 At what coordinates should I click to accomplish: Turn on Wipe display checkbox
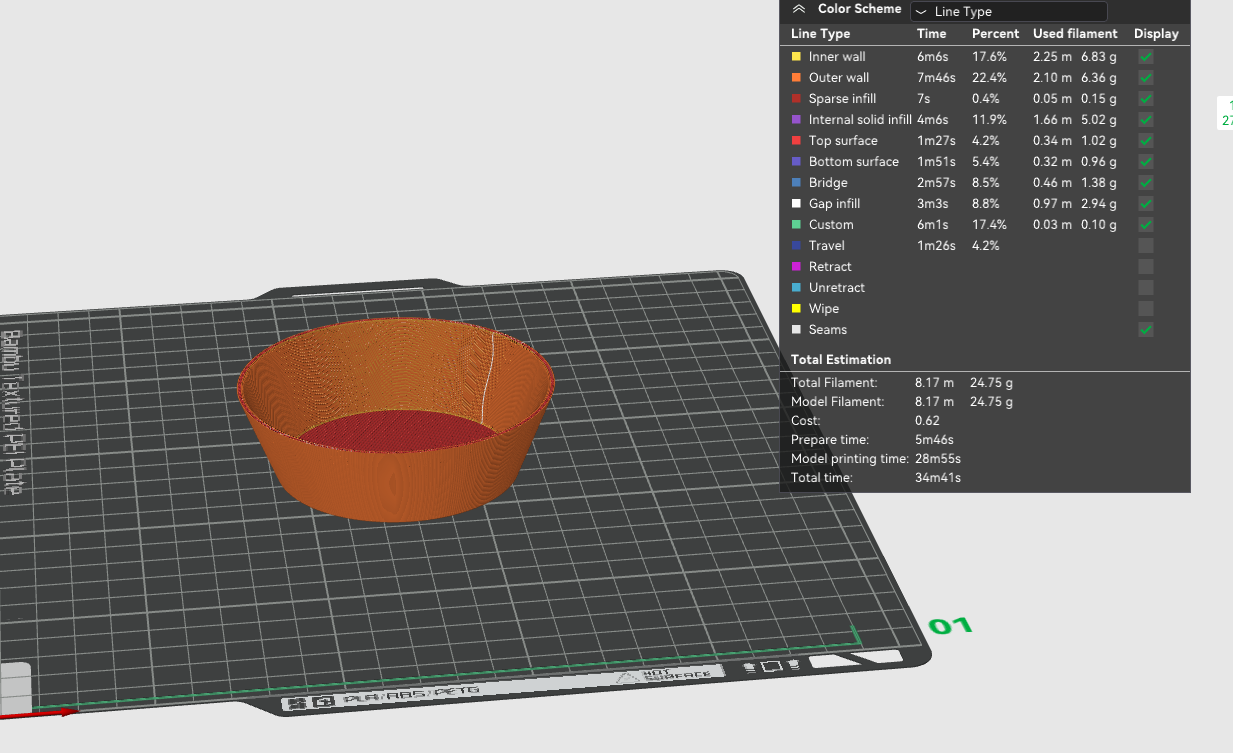(x=1146, y=309)
